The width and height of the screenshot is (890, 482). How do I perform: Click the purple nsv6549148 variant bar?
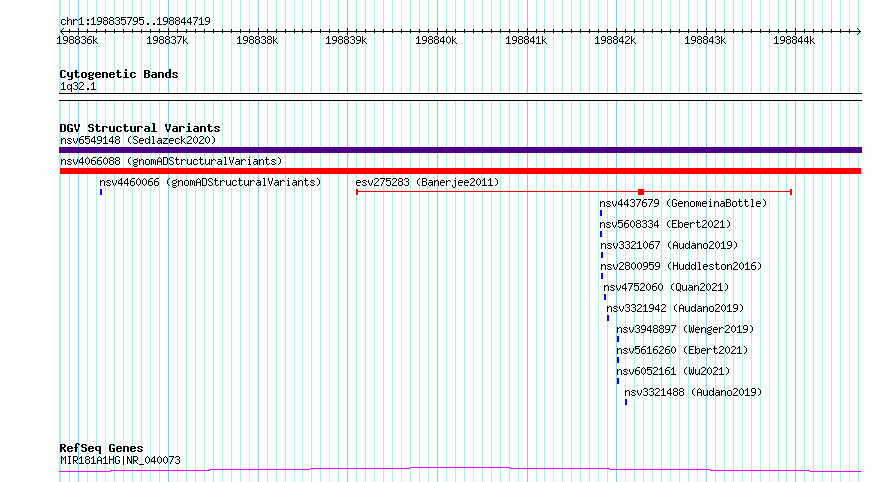(x=460, y=150)
